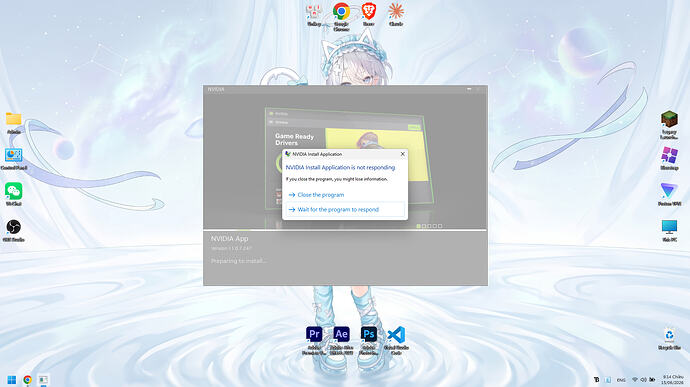
Task: Launch the Claude desktop shortcut
Action: [x=396, y=15]
